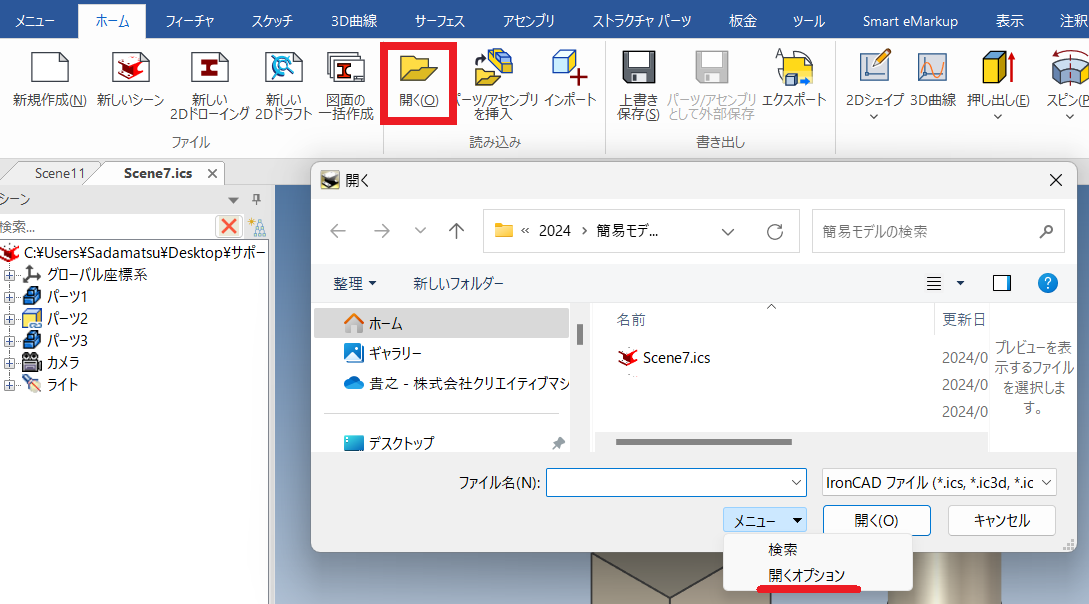Click the 開く(O) folder icon in ribbon
The height and width of the screenshot is (604, 1089).
pos(418,68)
